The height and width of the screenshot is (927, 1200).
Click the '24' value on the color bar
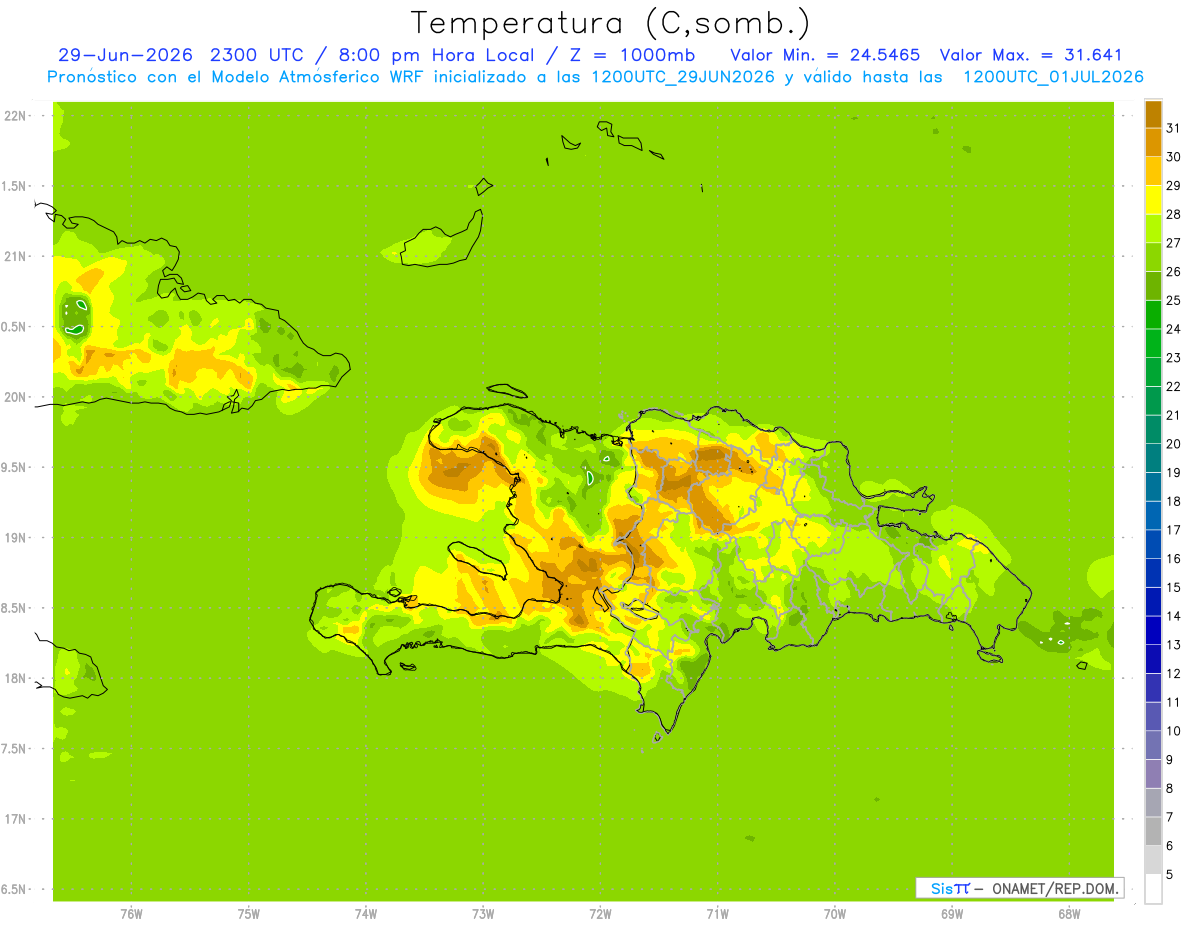1173,329
